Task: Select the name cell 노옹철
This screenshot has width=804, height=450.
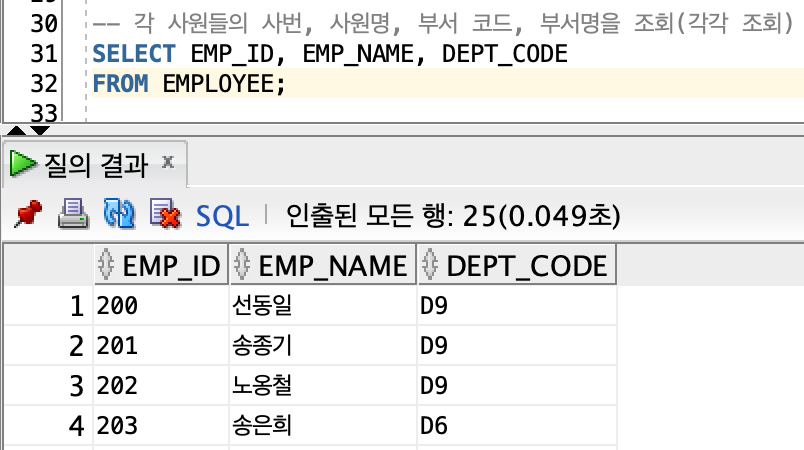Action: (x=323, y=385)
